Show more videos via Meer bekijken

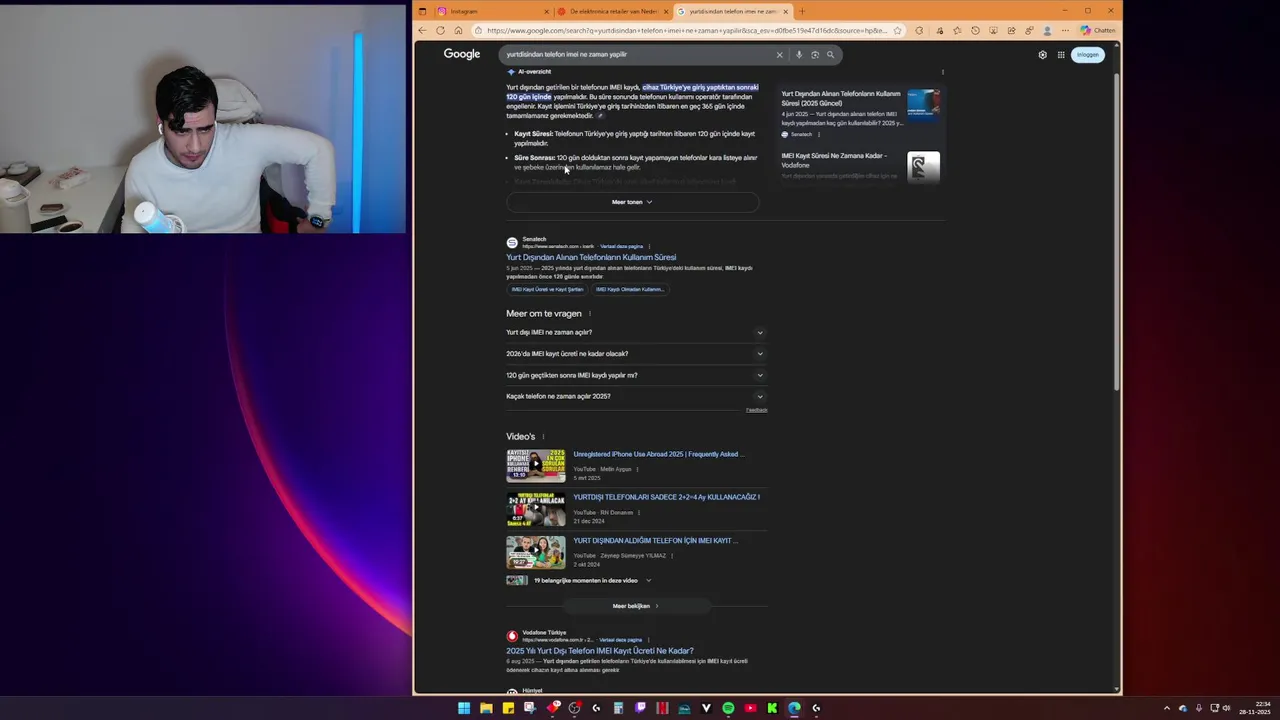636,606
